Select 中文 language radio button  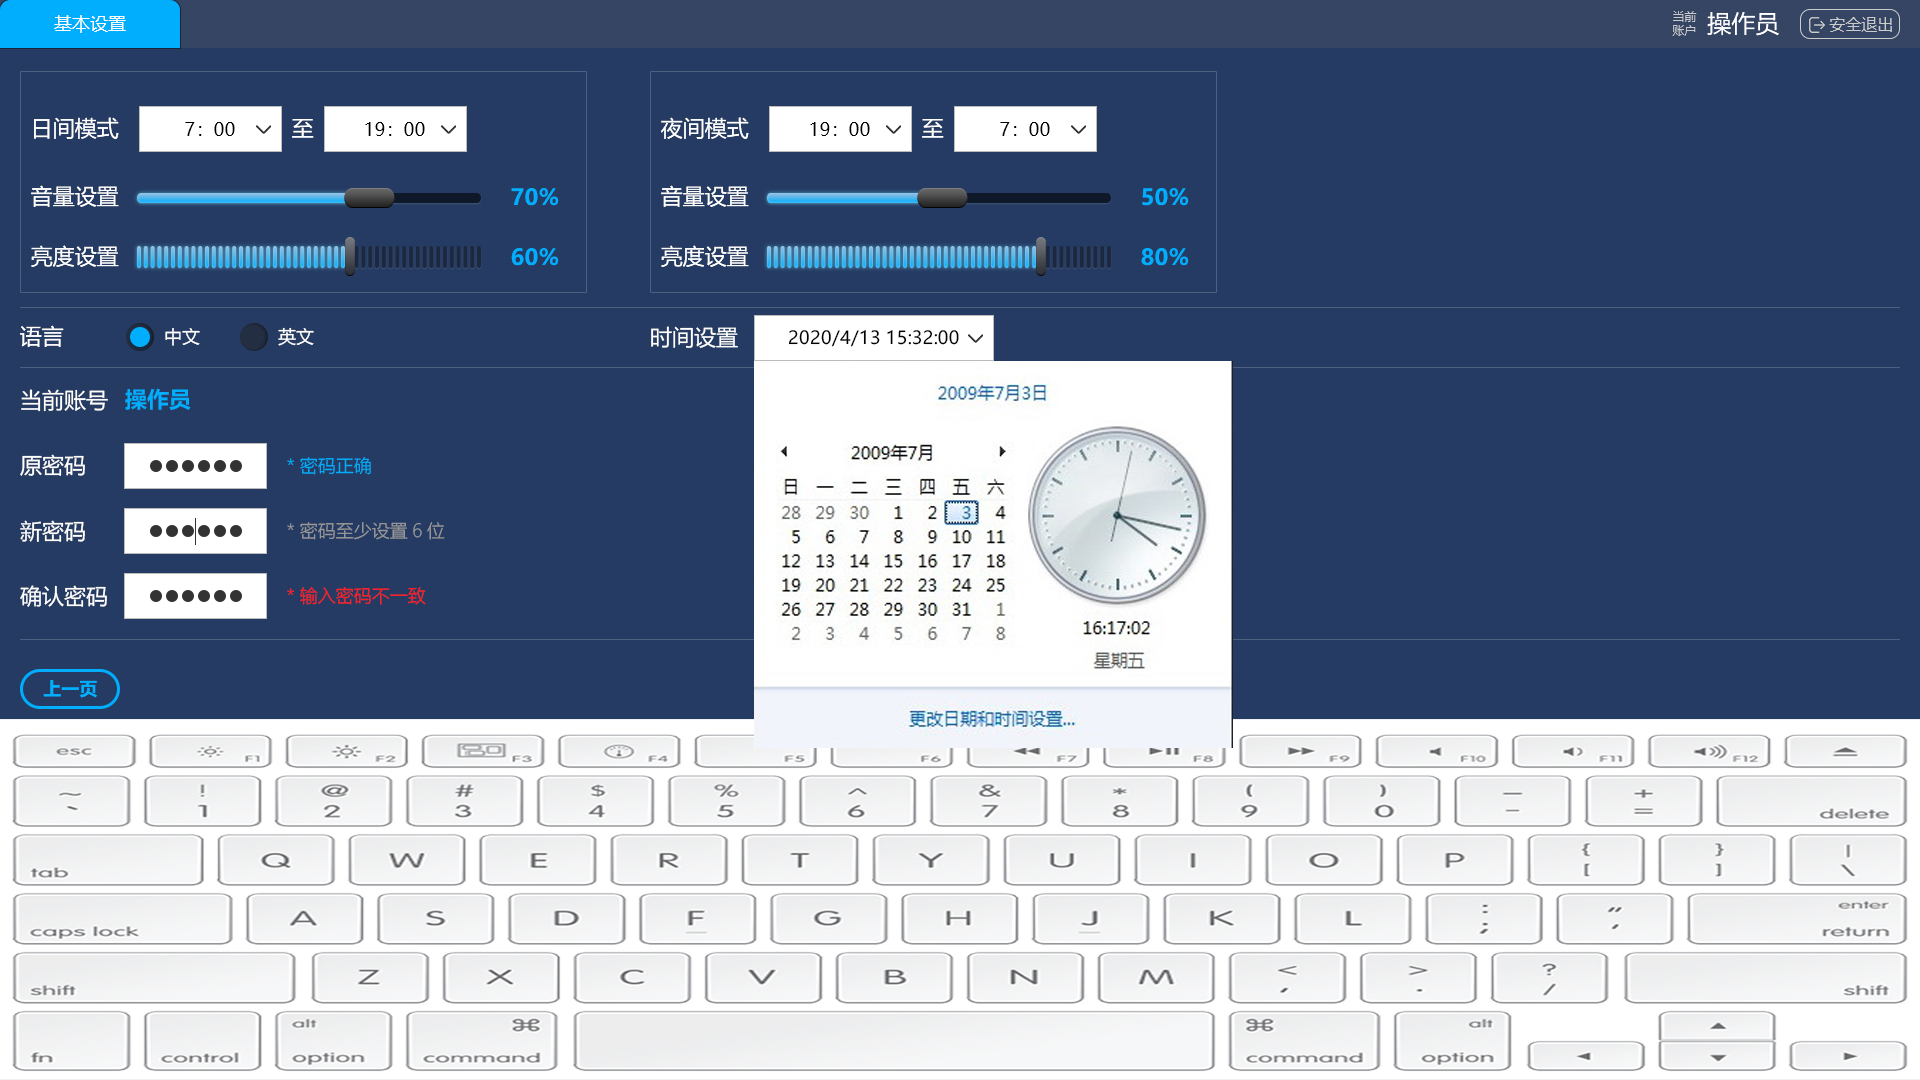point(140,337)
